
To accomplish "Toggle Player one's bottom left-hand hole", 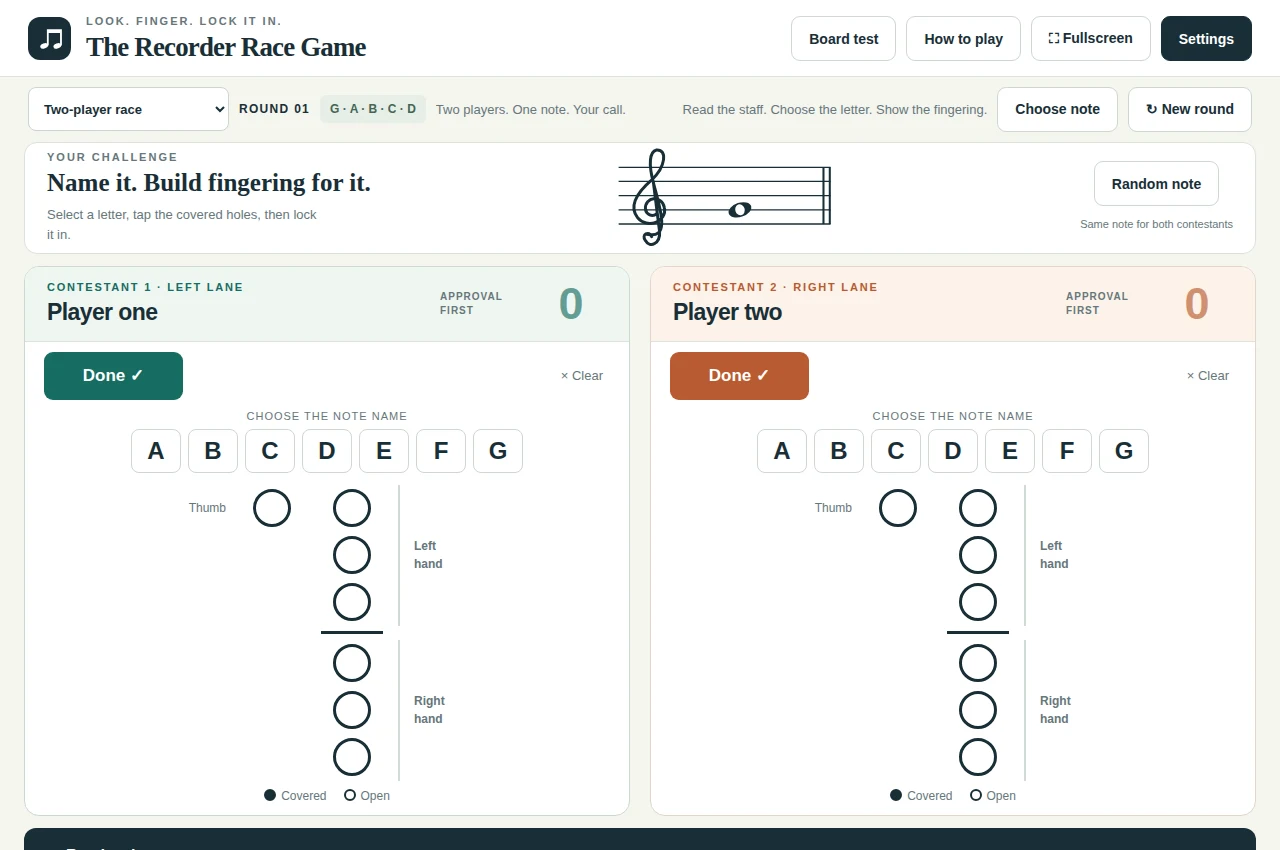I will (352, 602).
